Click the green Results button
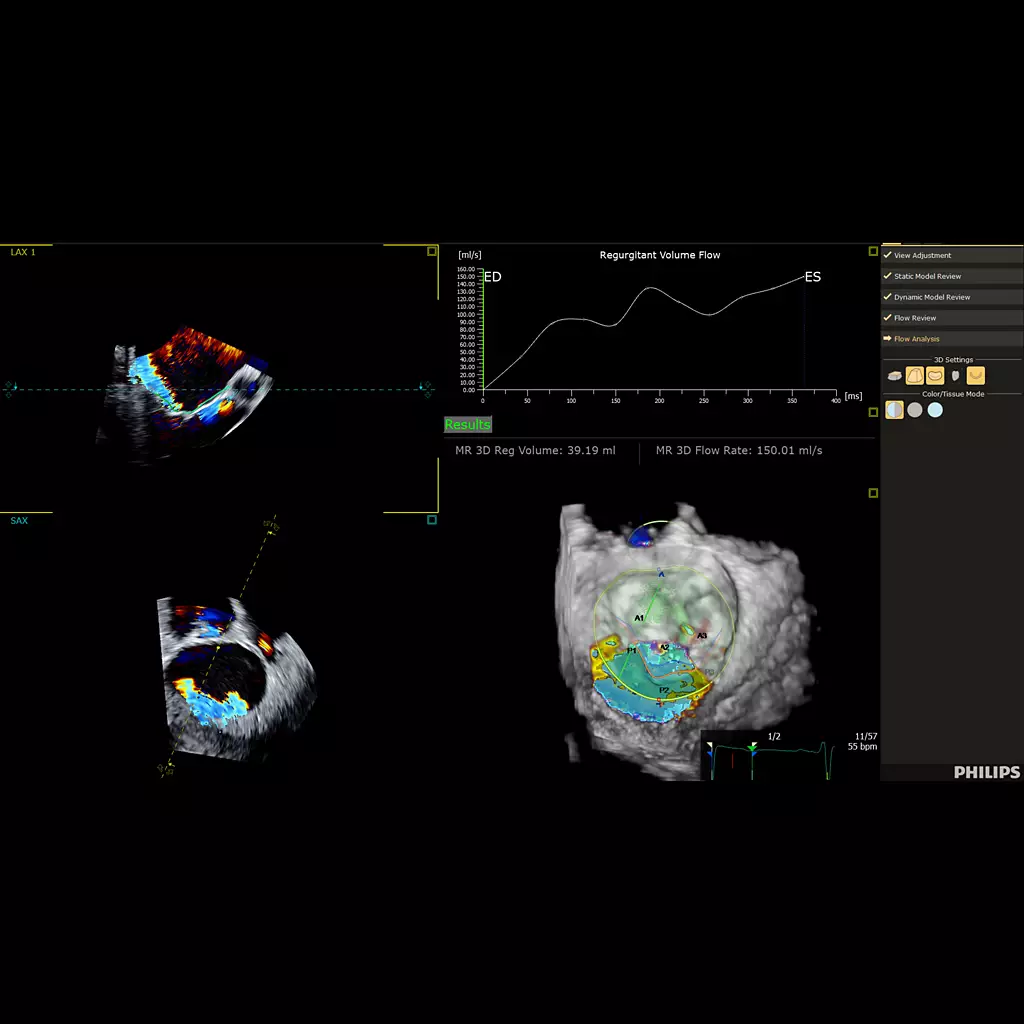This screenshot has height=1024, width=1024. [468, 425]
